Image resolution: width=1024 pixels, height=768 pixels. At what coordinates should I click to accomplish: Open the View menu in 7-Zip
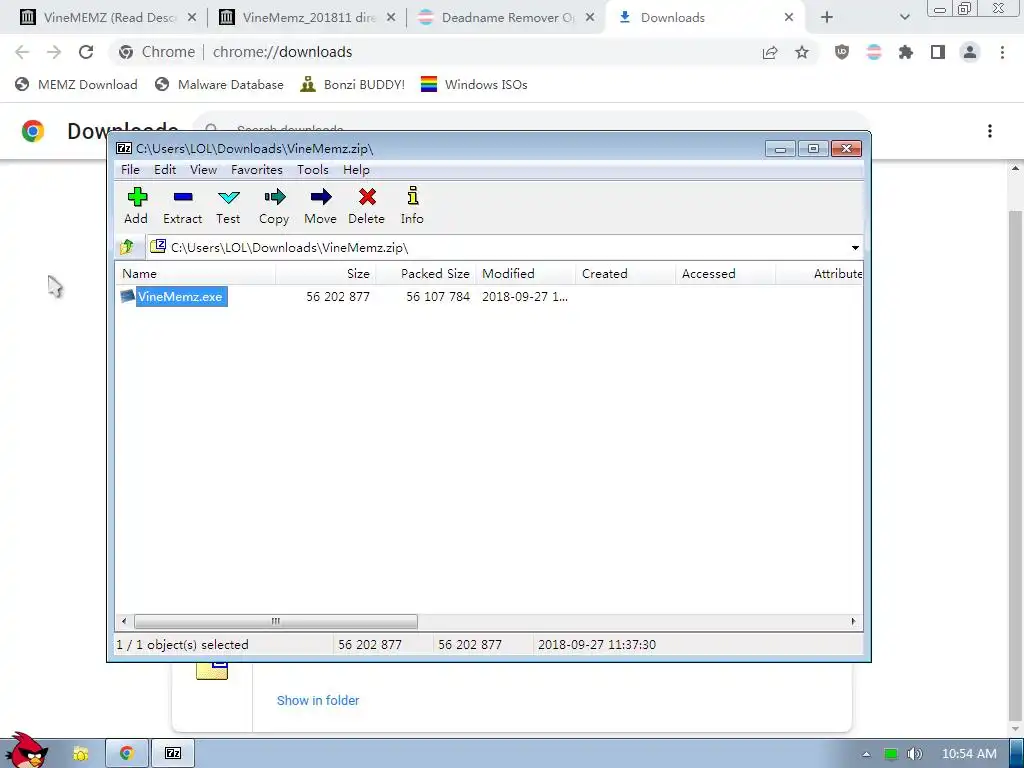click(204, 170)
